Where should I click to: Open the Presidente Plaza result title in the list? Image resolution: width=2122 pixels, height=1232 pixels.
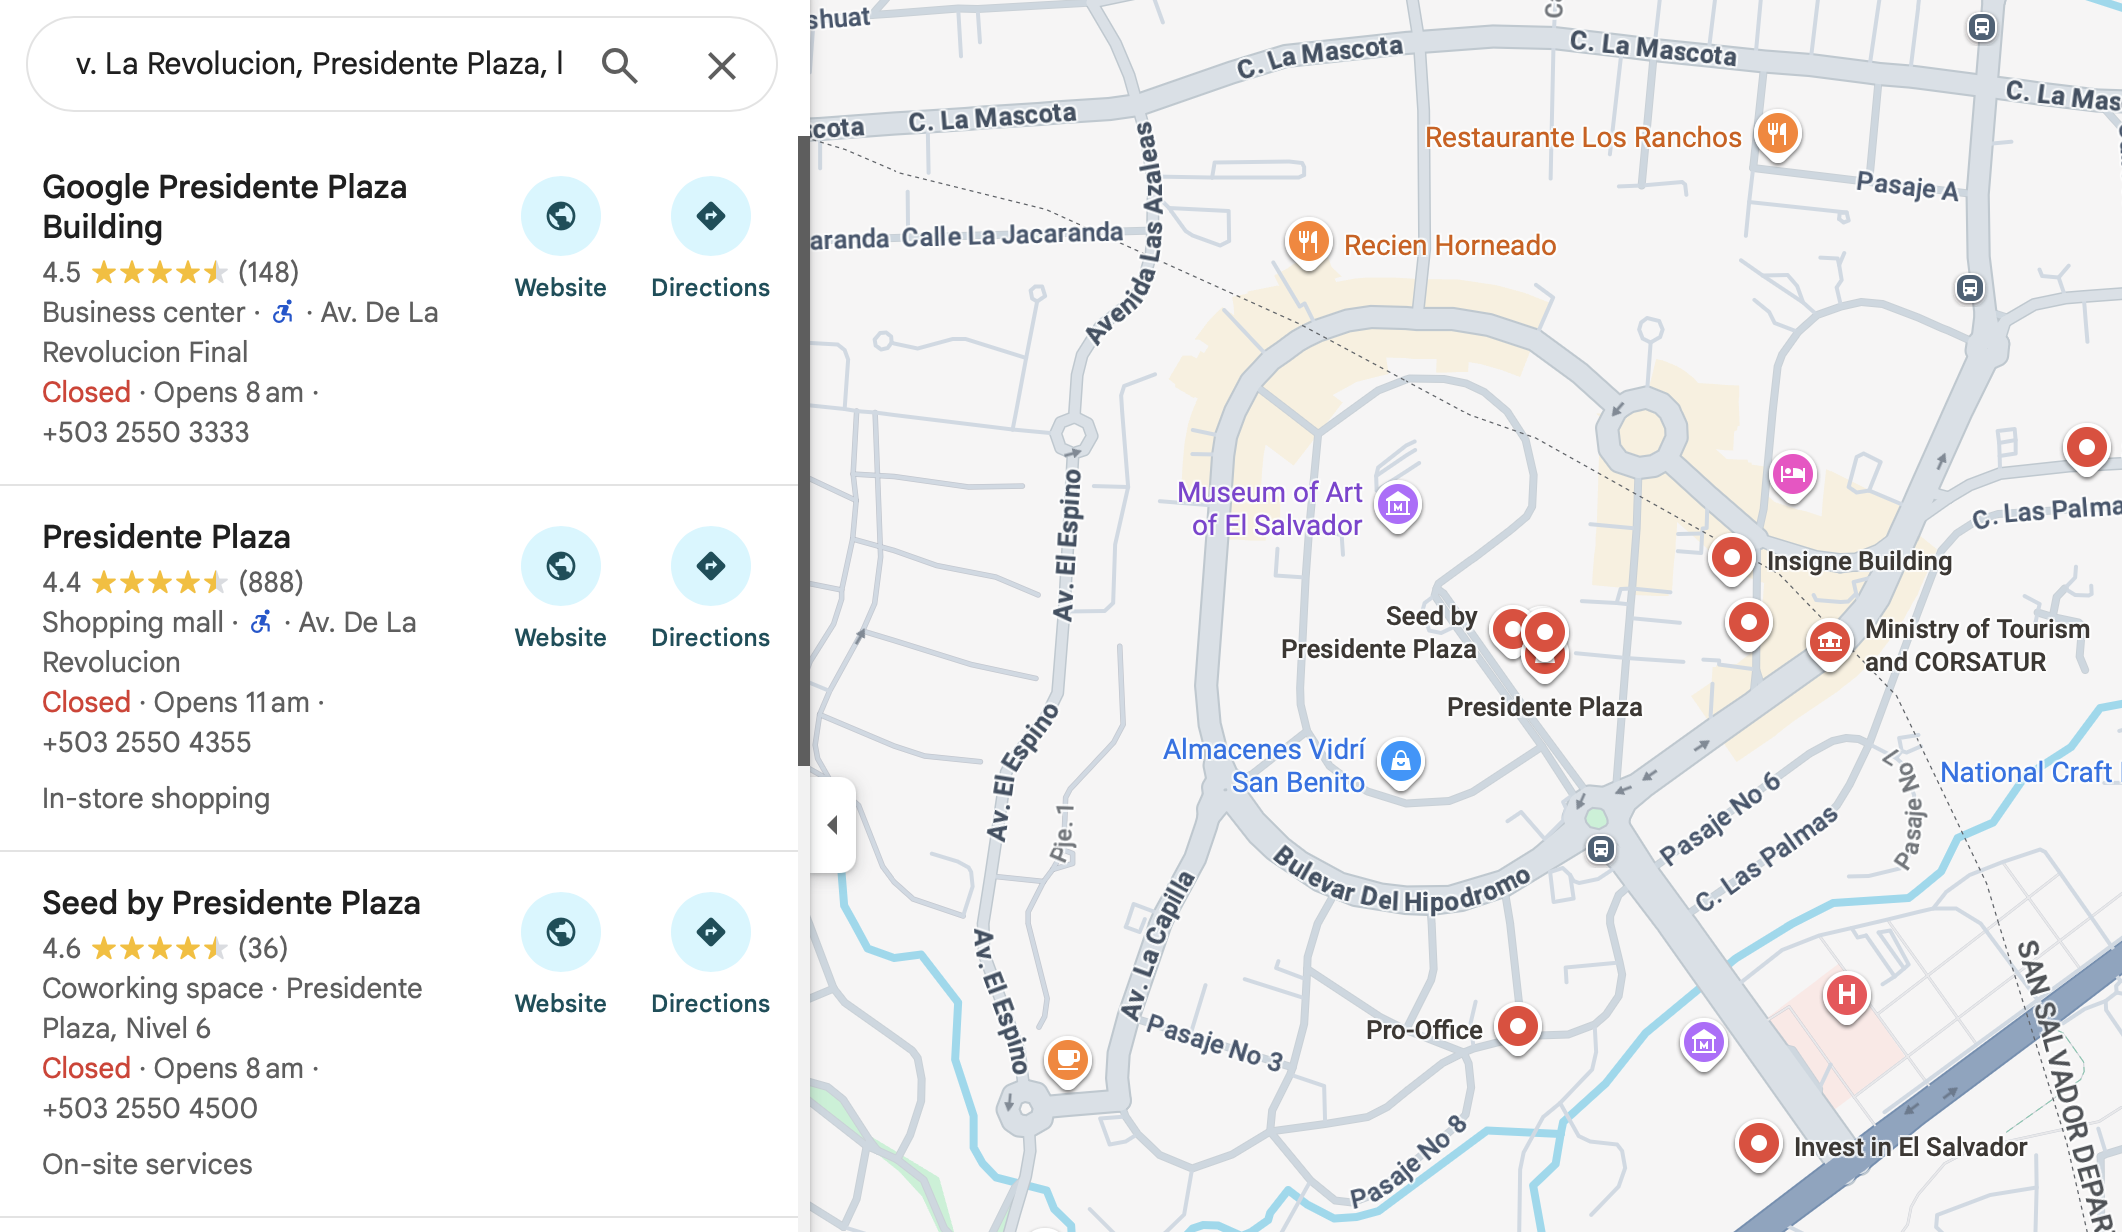click(166, 537)
